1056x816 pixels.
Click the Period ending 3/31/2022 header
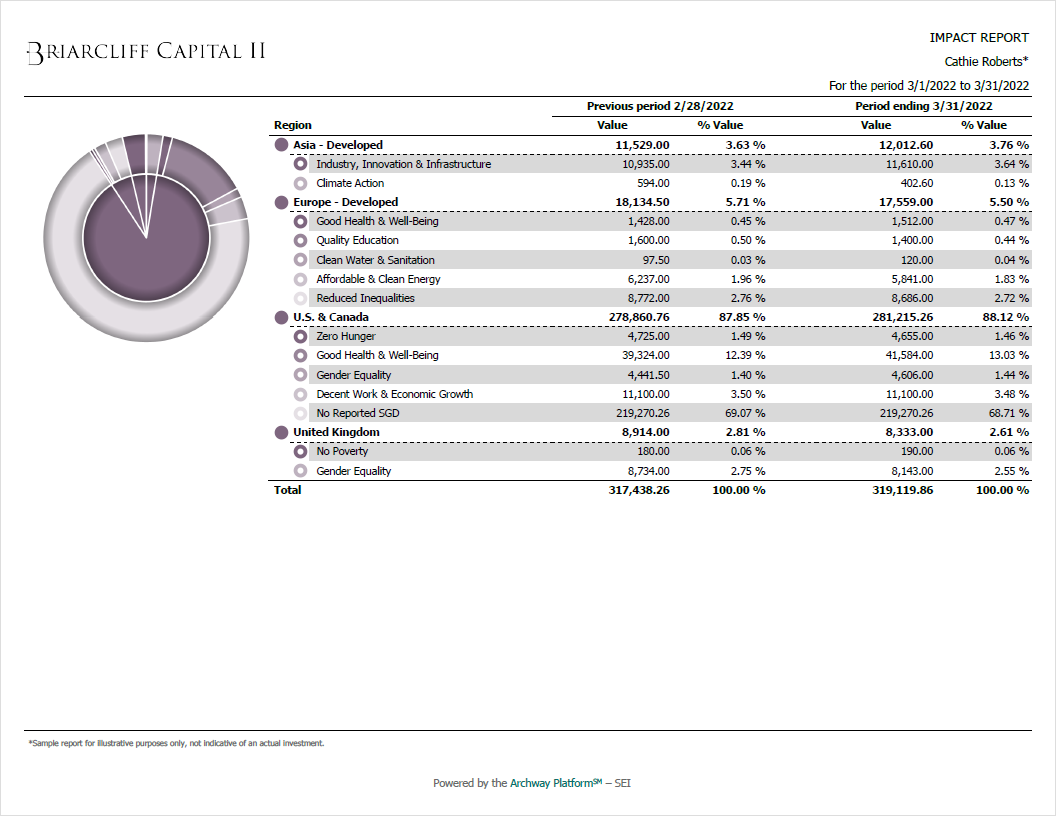pos(923,106)
